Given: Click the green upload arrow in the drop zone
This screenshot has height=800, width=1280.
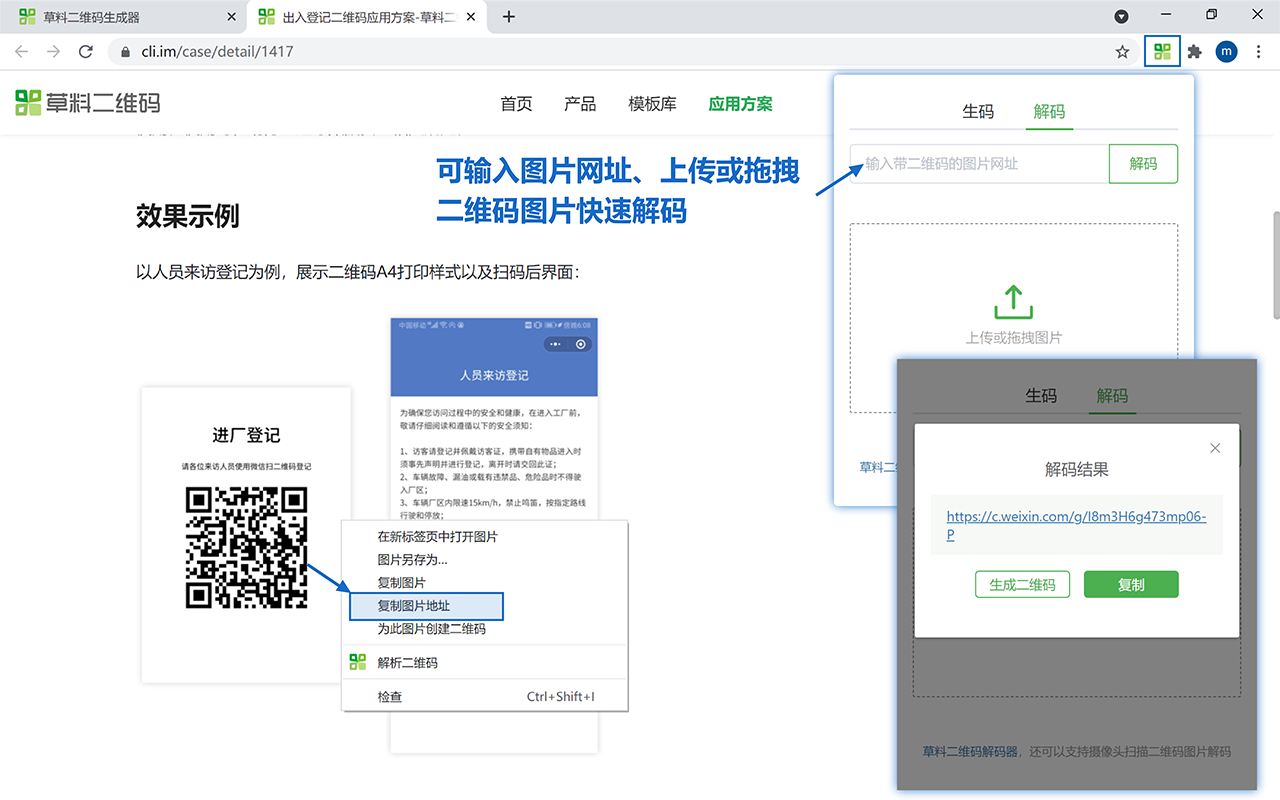Looking at the screenshot, I should coord(1013,300).
